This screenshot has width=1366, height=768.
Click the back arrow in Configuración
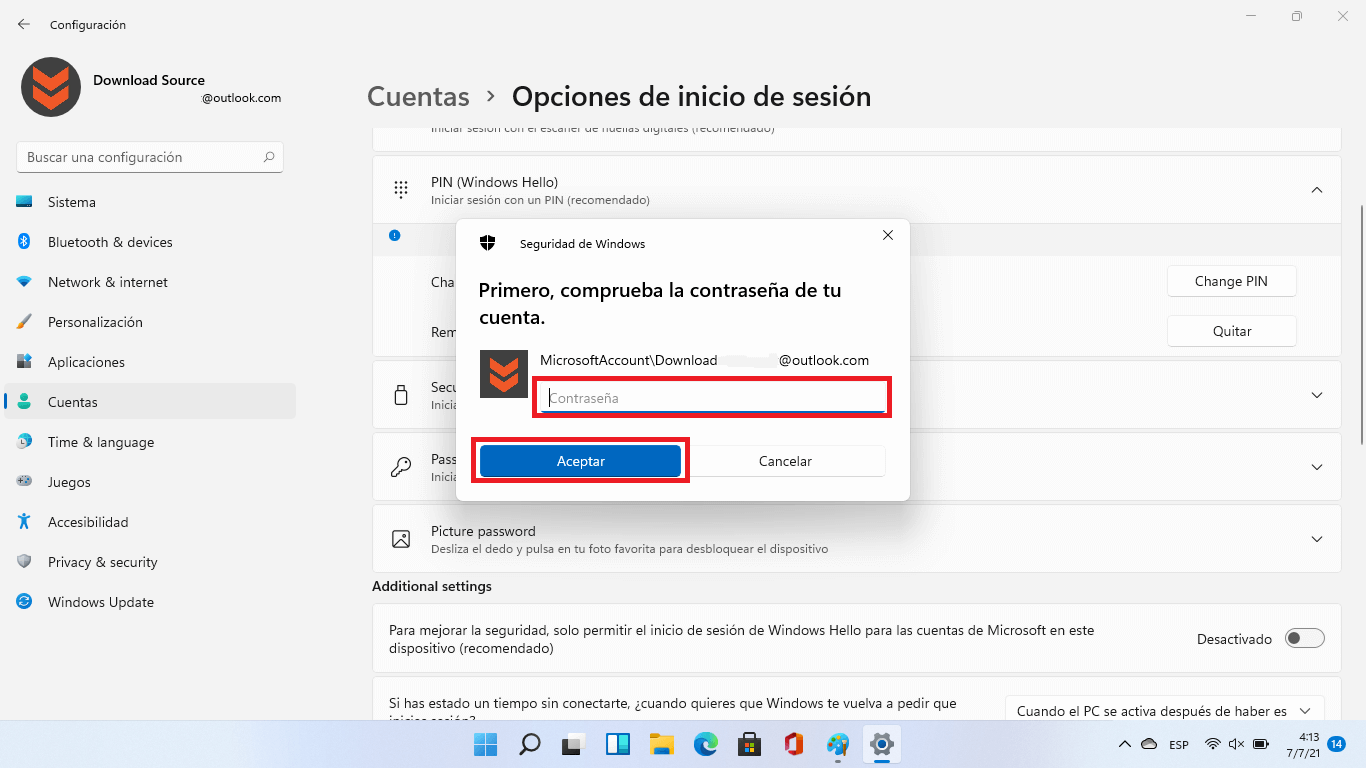[x=24, y=24]
